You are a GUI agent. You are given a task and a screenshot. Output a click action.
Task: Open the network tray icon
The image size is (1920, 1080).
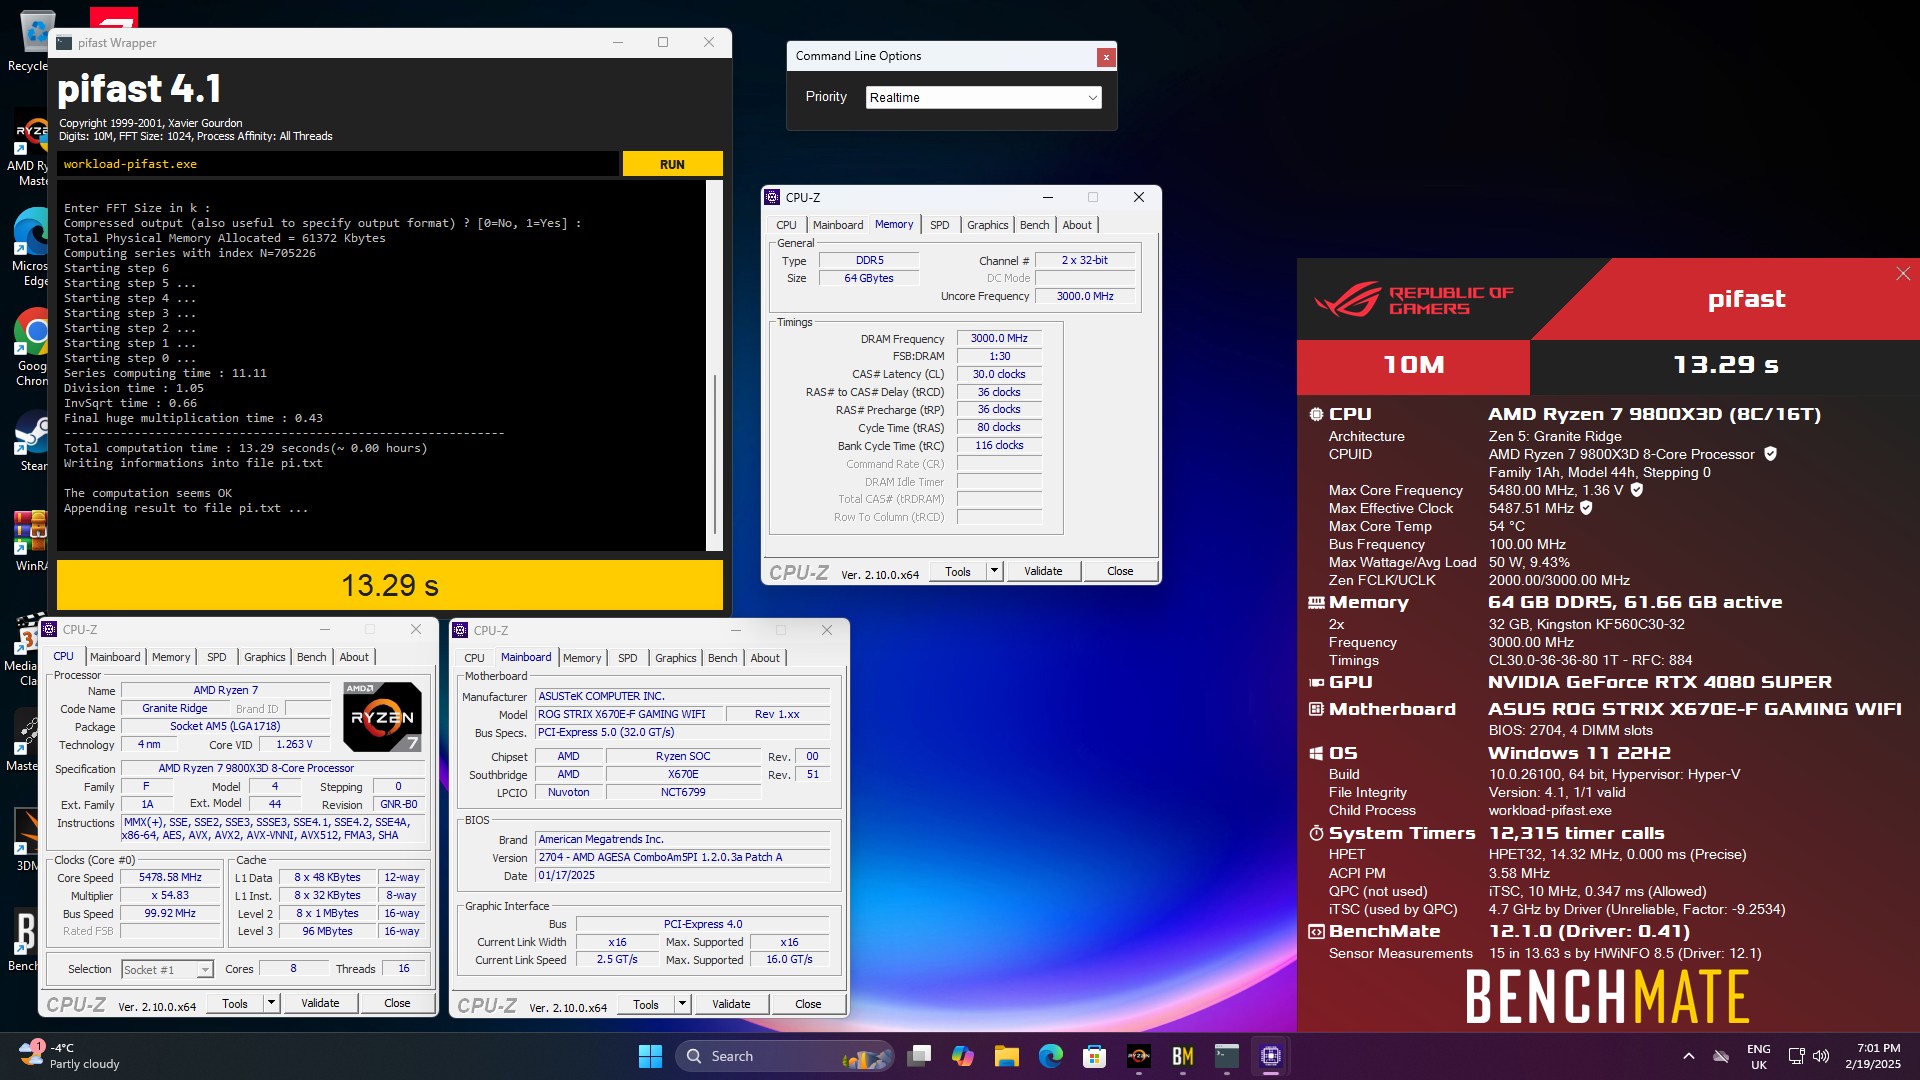(1797, 1056)
